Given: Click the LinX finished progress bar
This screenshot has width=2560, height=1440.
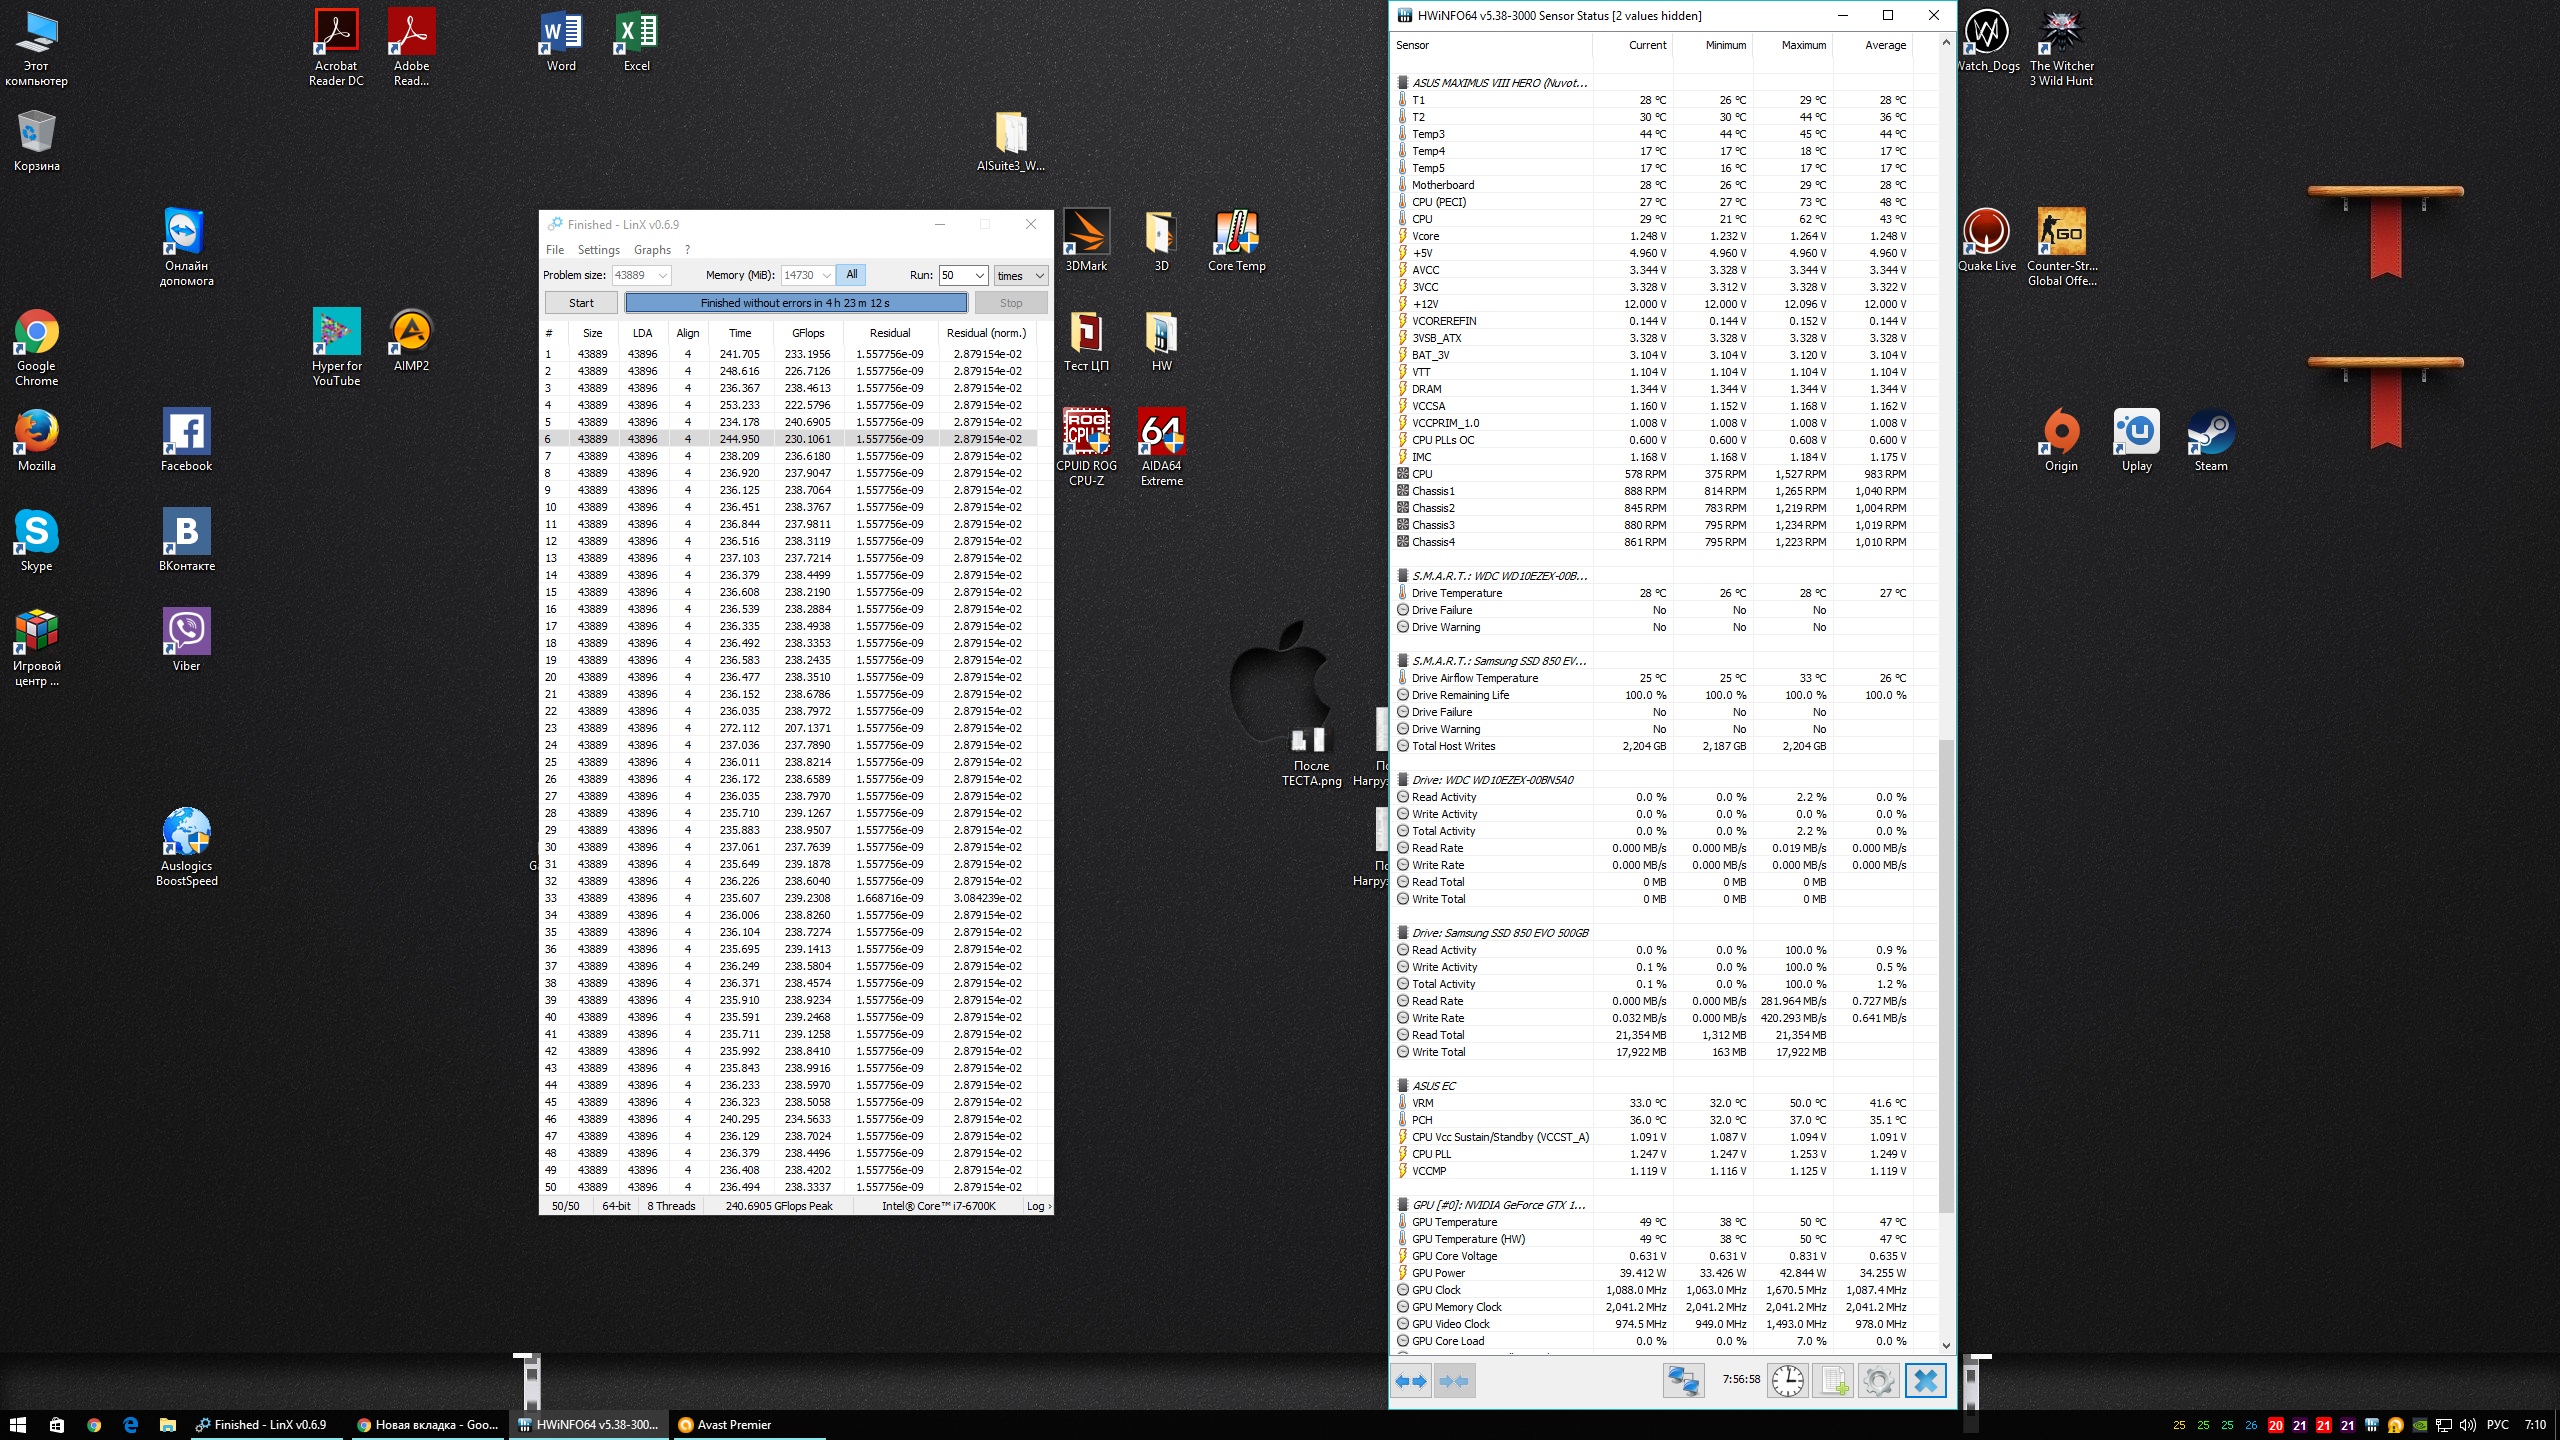Looking at the screenshot, I should point(796,303).
